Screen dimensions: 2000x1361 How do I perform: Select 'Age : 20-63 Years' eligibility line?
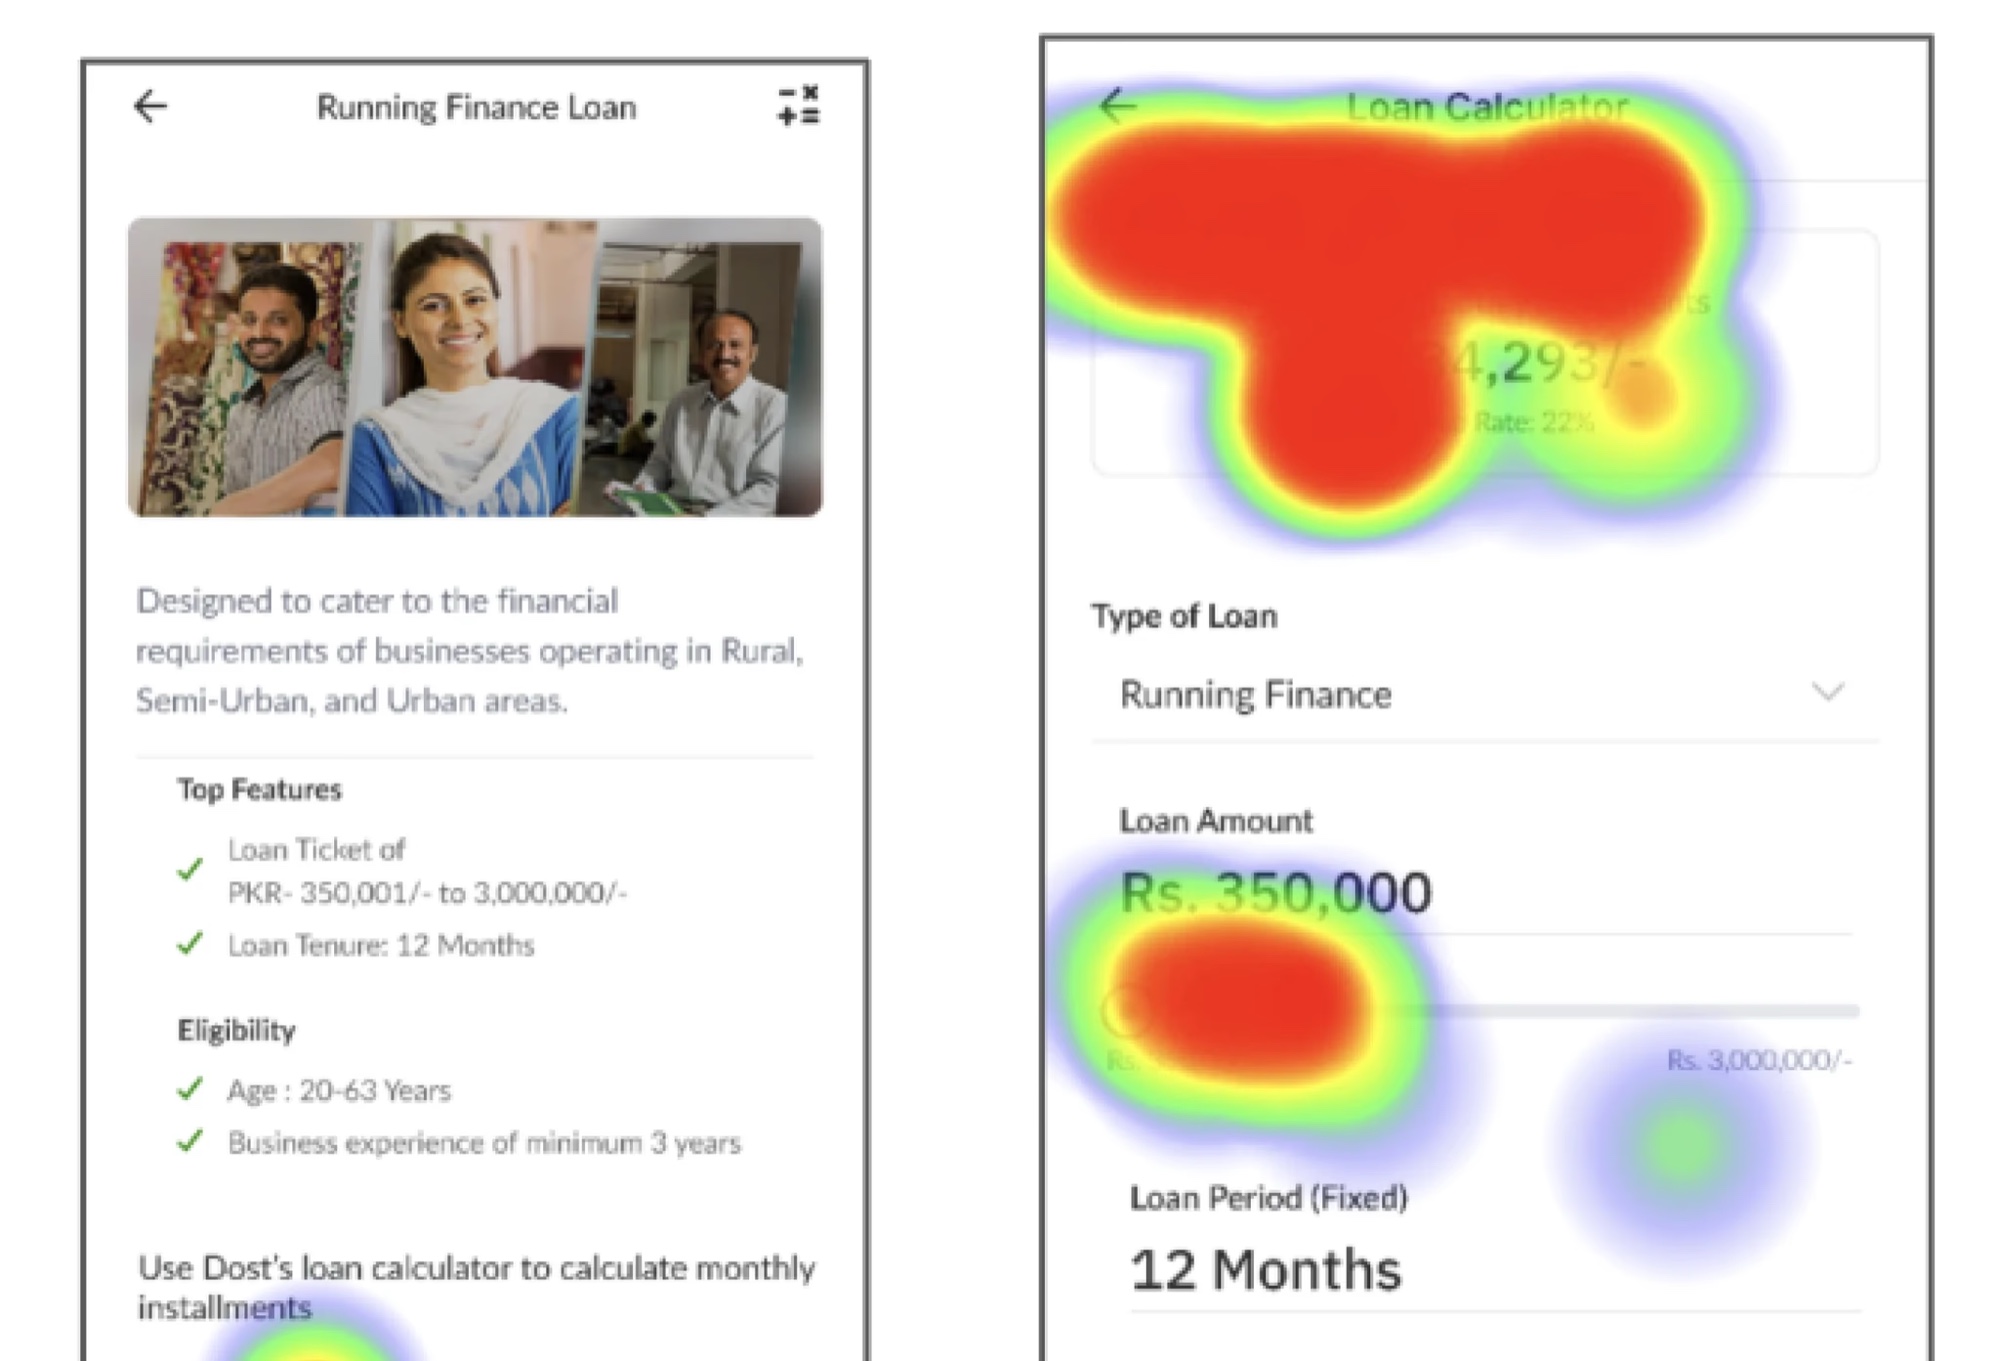[339, 1090]
